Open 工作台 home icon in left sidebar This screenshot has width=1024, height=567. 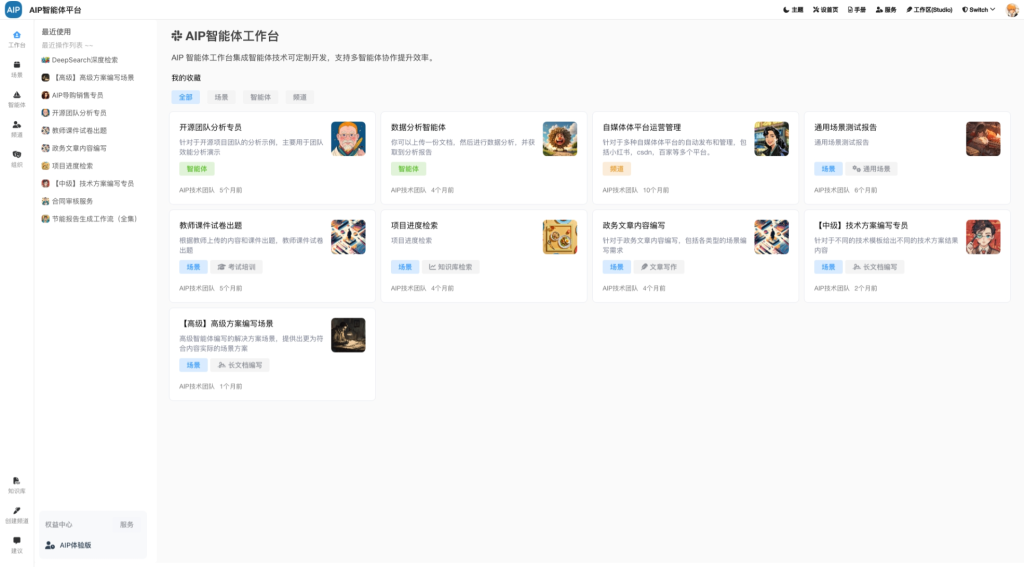[x=16, y=35]
